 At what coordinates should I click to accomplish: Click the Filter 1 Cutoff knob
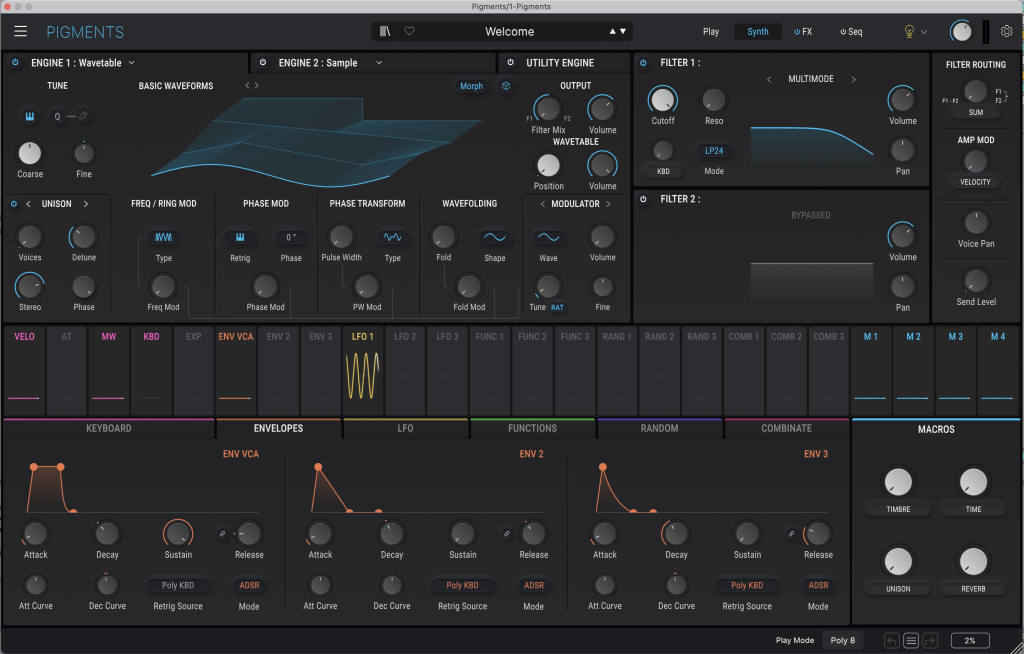[662, 99]
